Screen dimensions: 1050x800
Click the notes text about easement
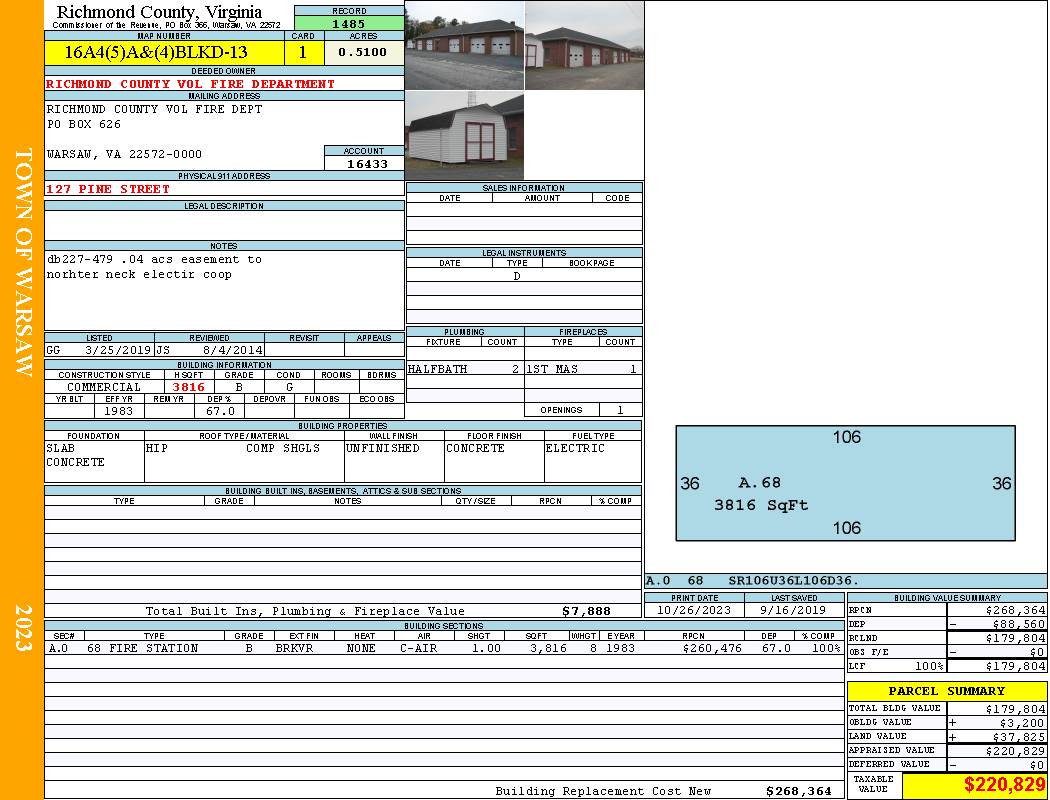click(x=154, y=266)
